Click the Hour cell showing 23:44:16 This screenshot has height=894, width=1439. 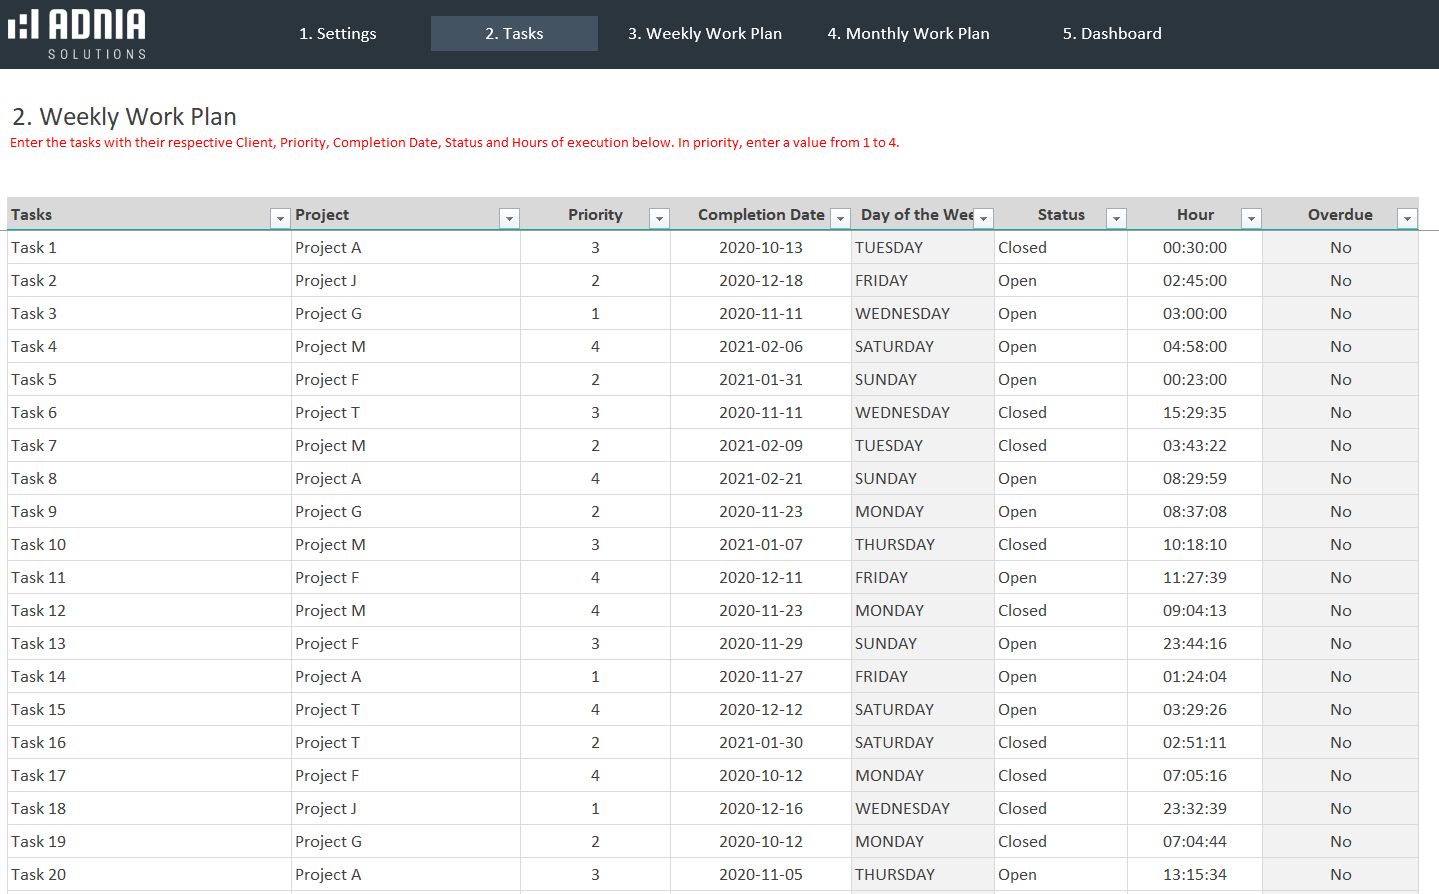click(x=1194, y=644)
